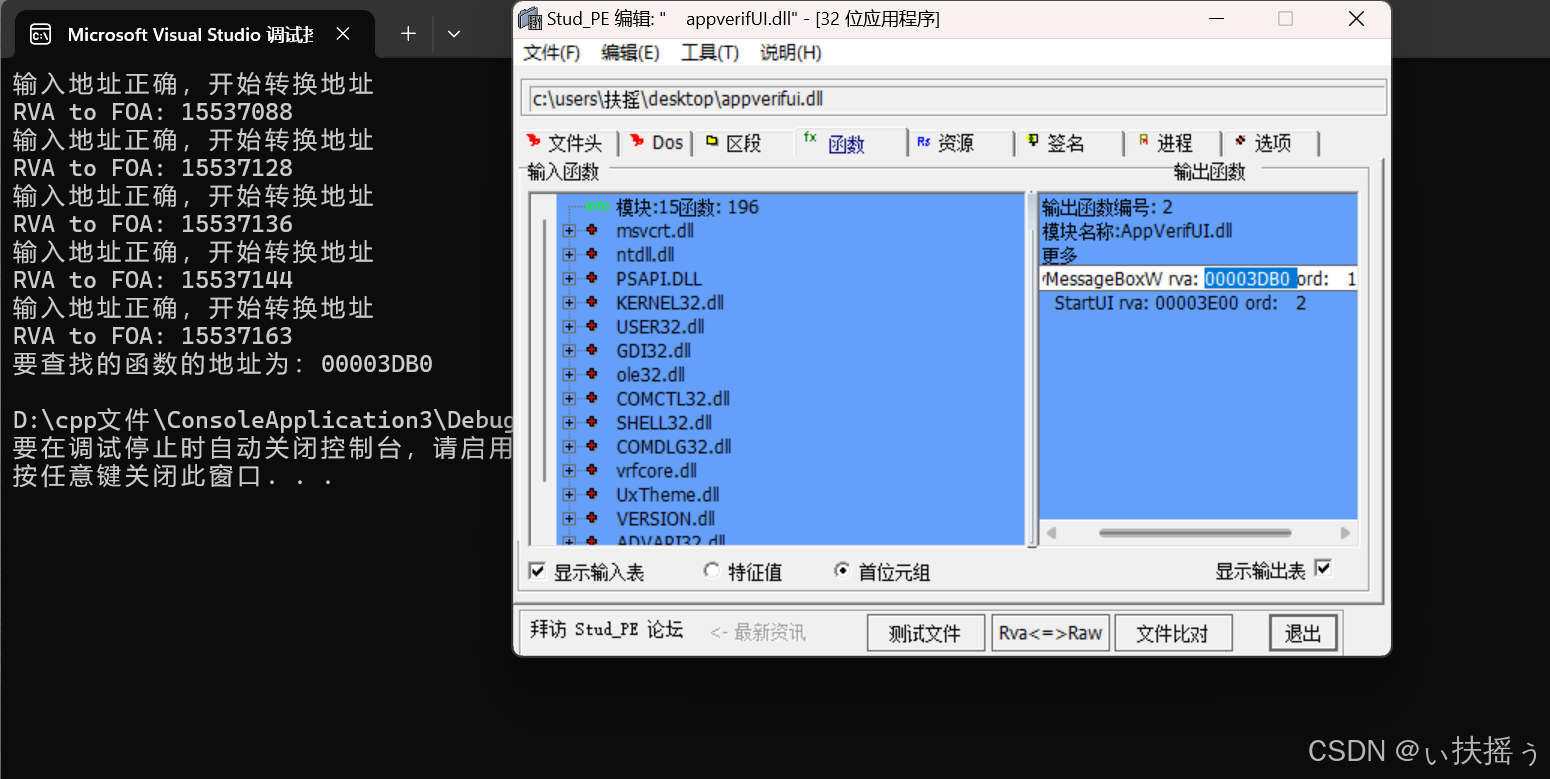1550x779 pixels.
Task: Click the 退出 button
Action: [1303, 633]
